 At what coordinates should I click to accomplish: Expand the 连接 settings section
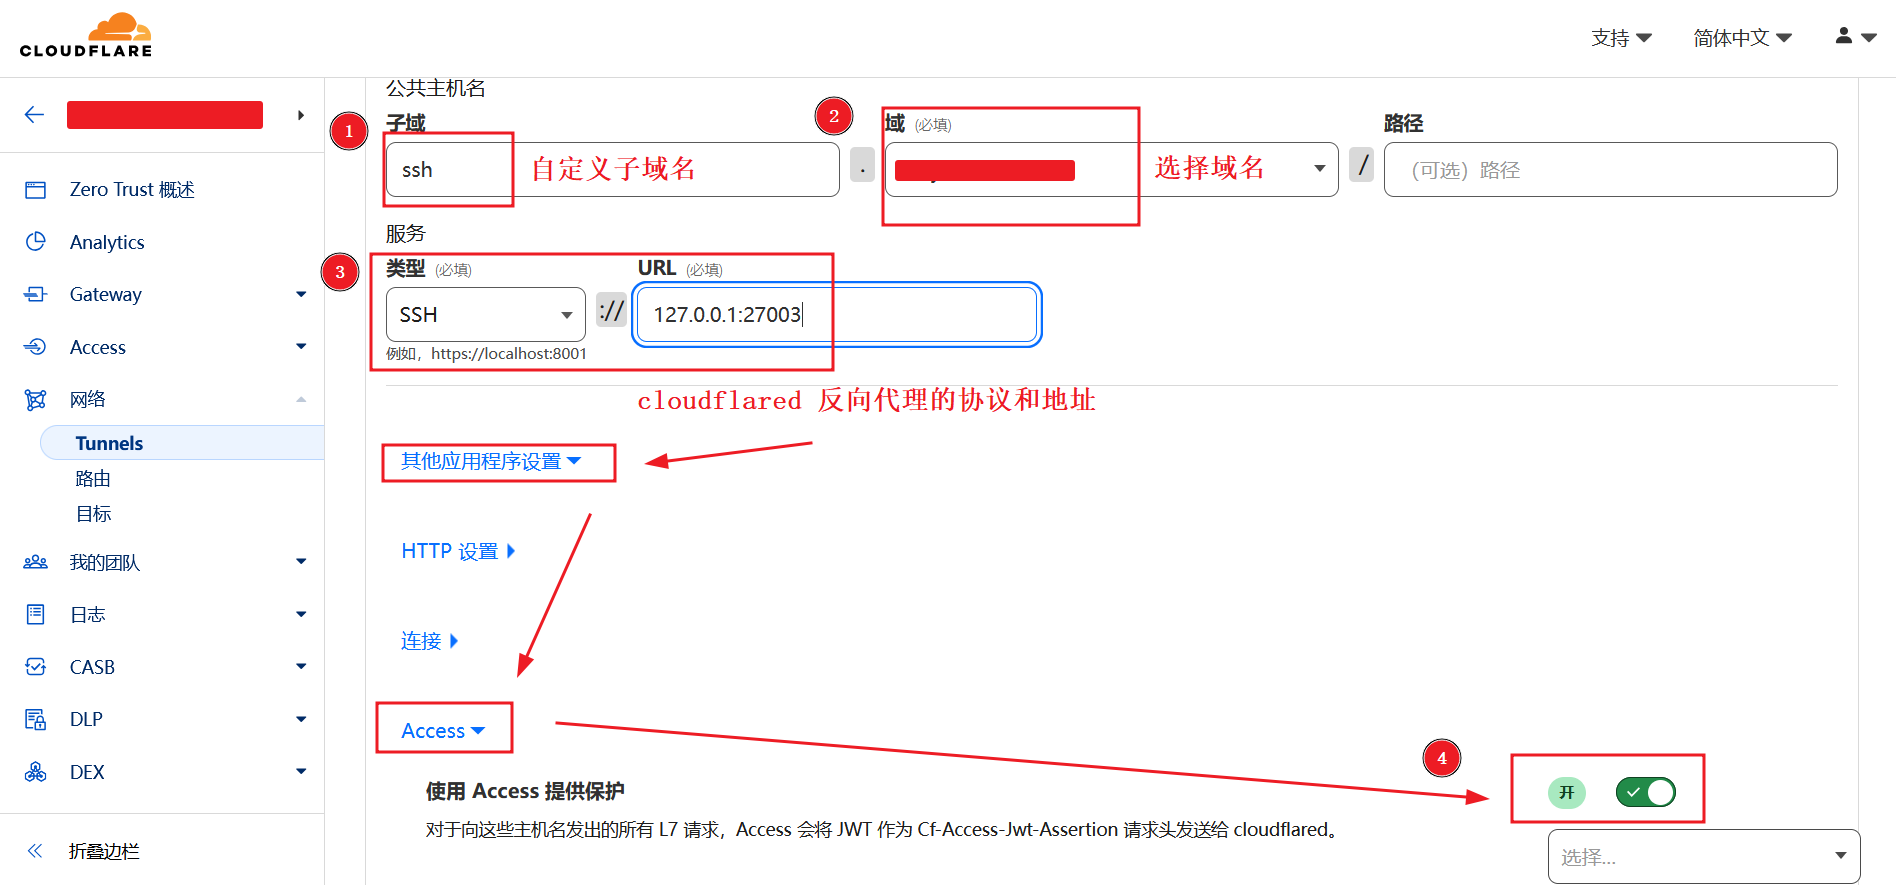click(429, 641)
